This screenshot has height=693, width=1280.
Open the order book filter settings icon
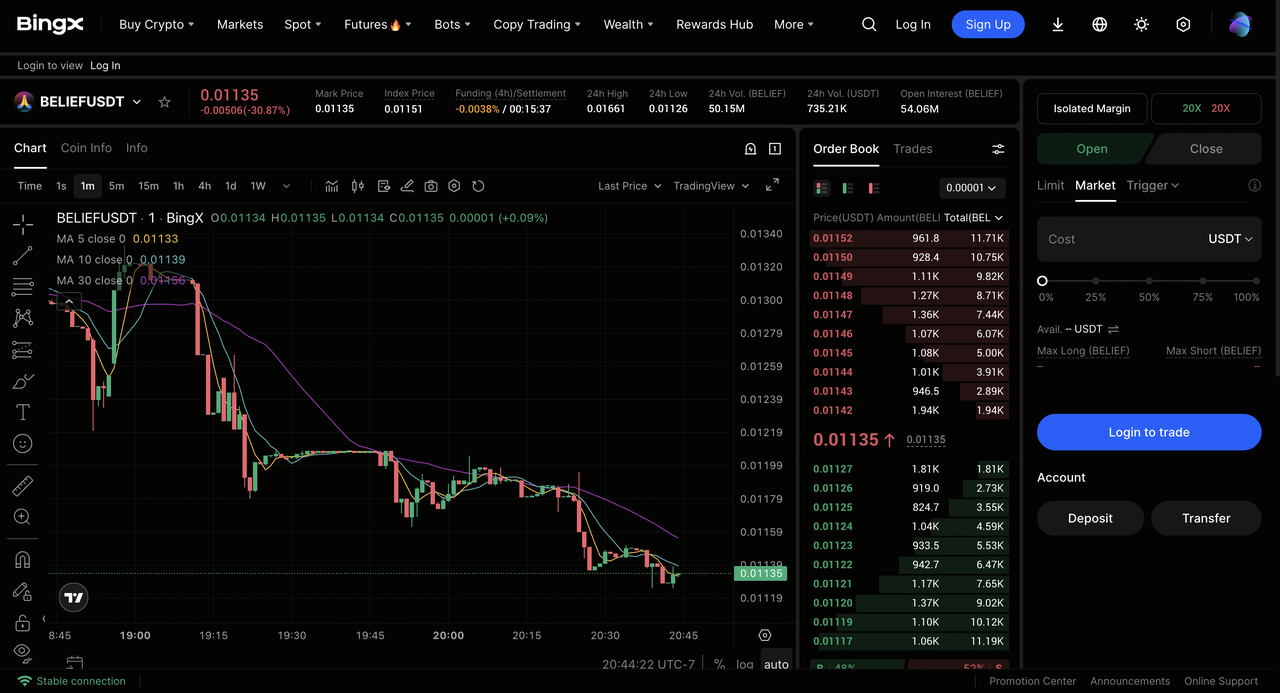coord(998,149)
